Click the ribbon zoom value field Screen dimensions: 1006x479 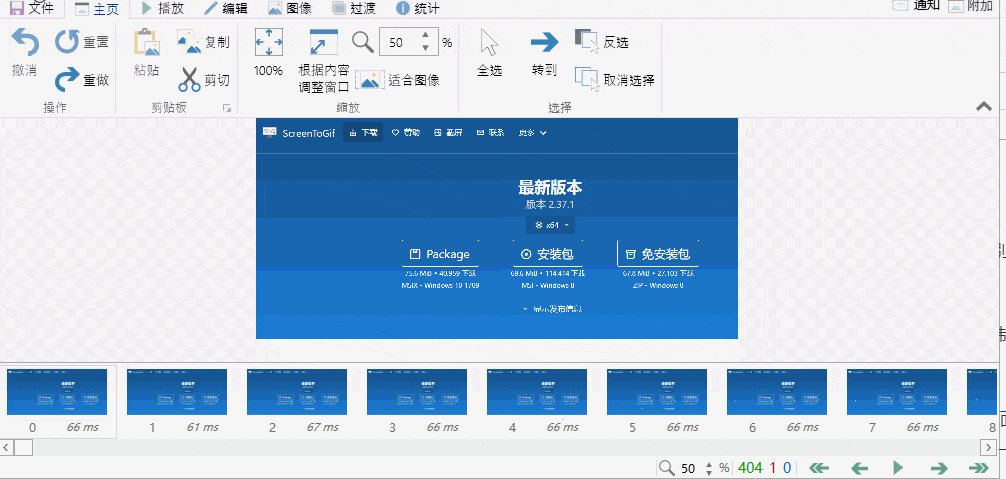click(398, 42)
